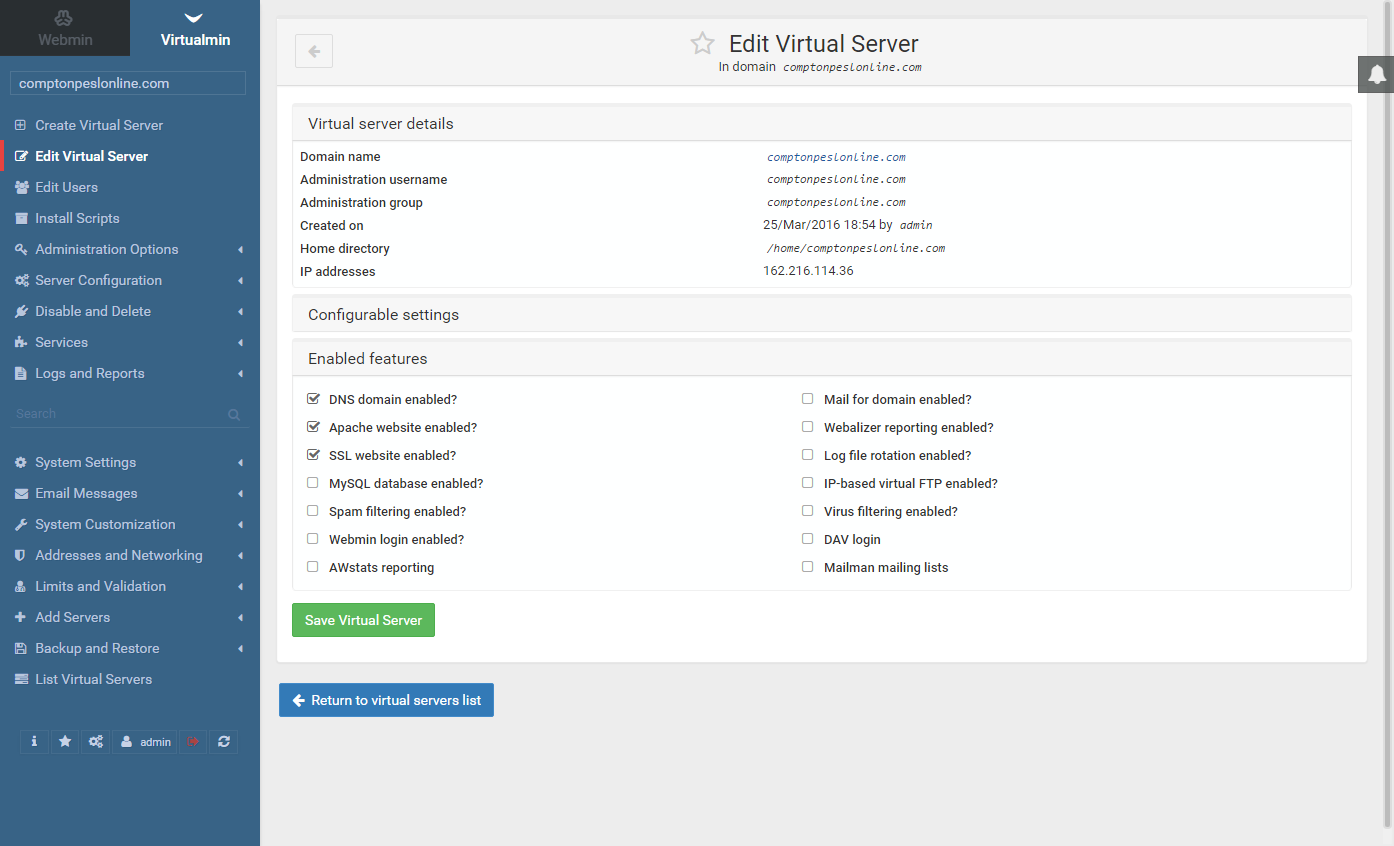The image size is (1394, 846).
Task: Enable Mail for domain checkbox
Action: 808,399
